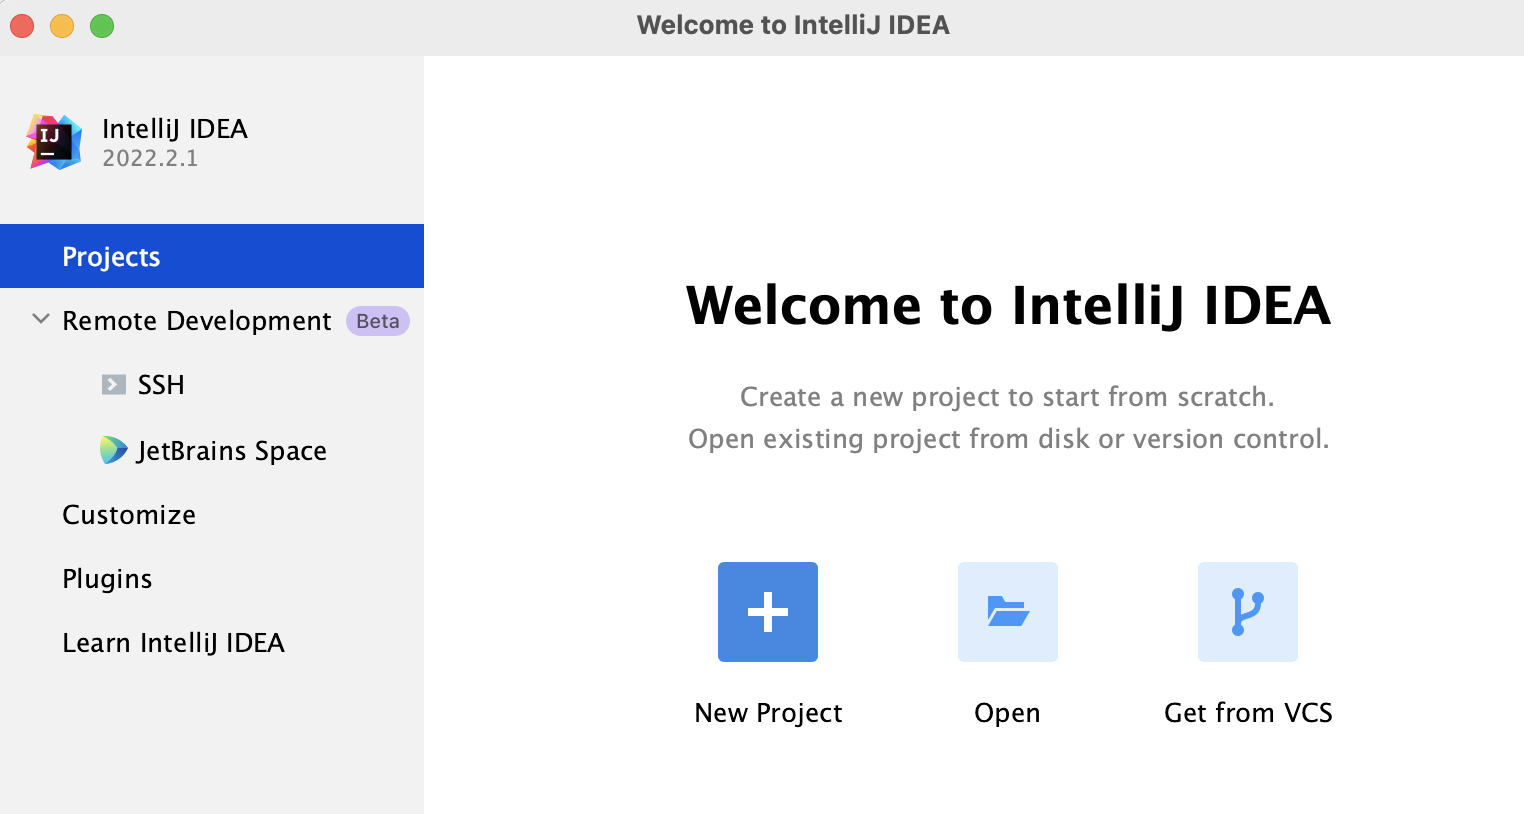
Task: Open the Customize settings tab
Action: tap(129, 515)
